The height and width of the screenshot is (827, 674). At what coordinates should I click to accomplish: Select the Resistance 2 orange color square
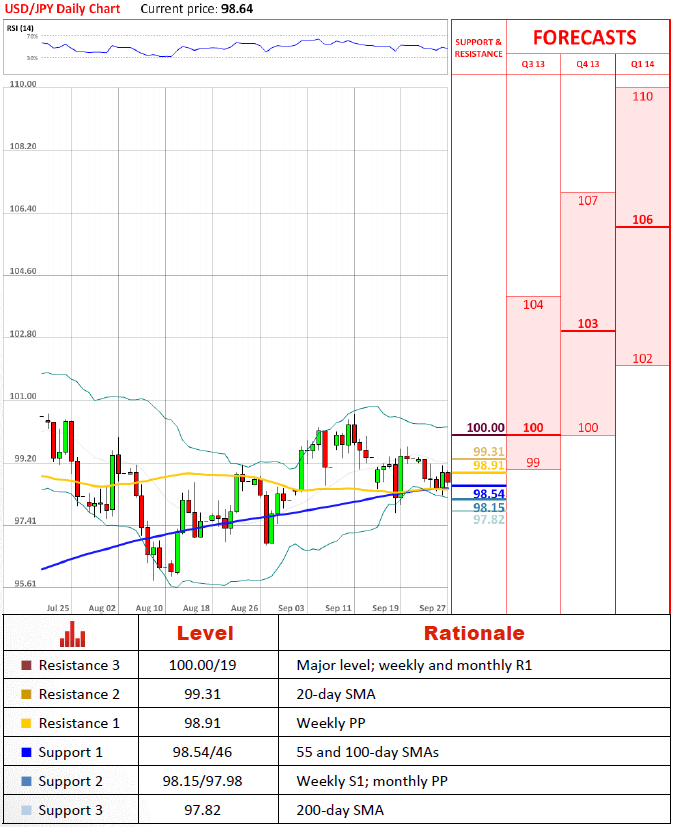pyautogui.click(x=26, y=694)
